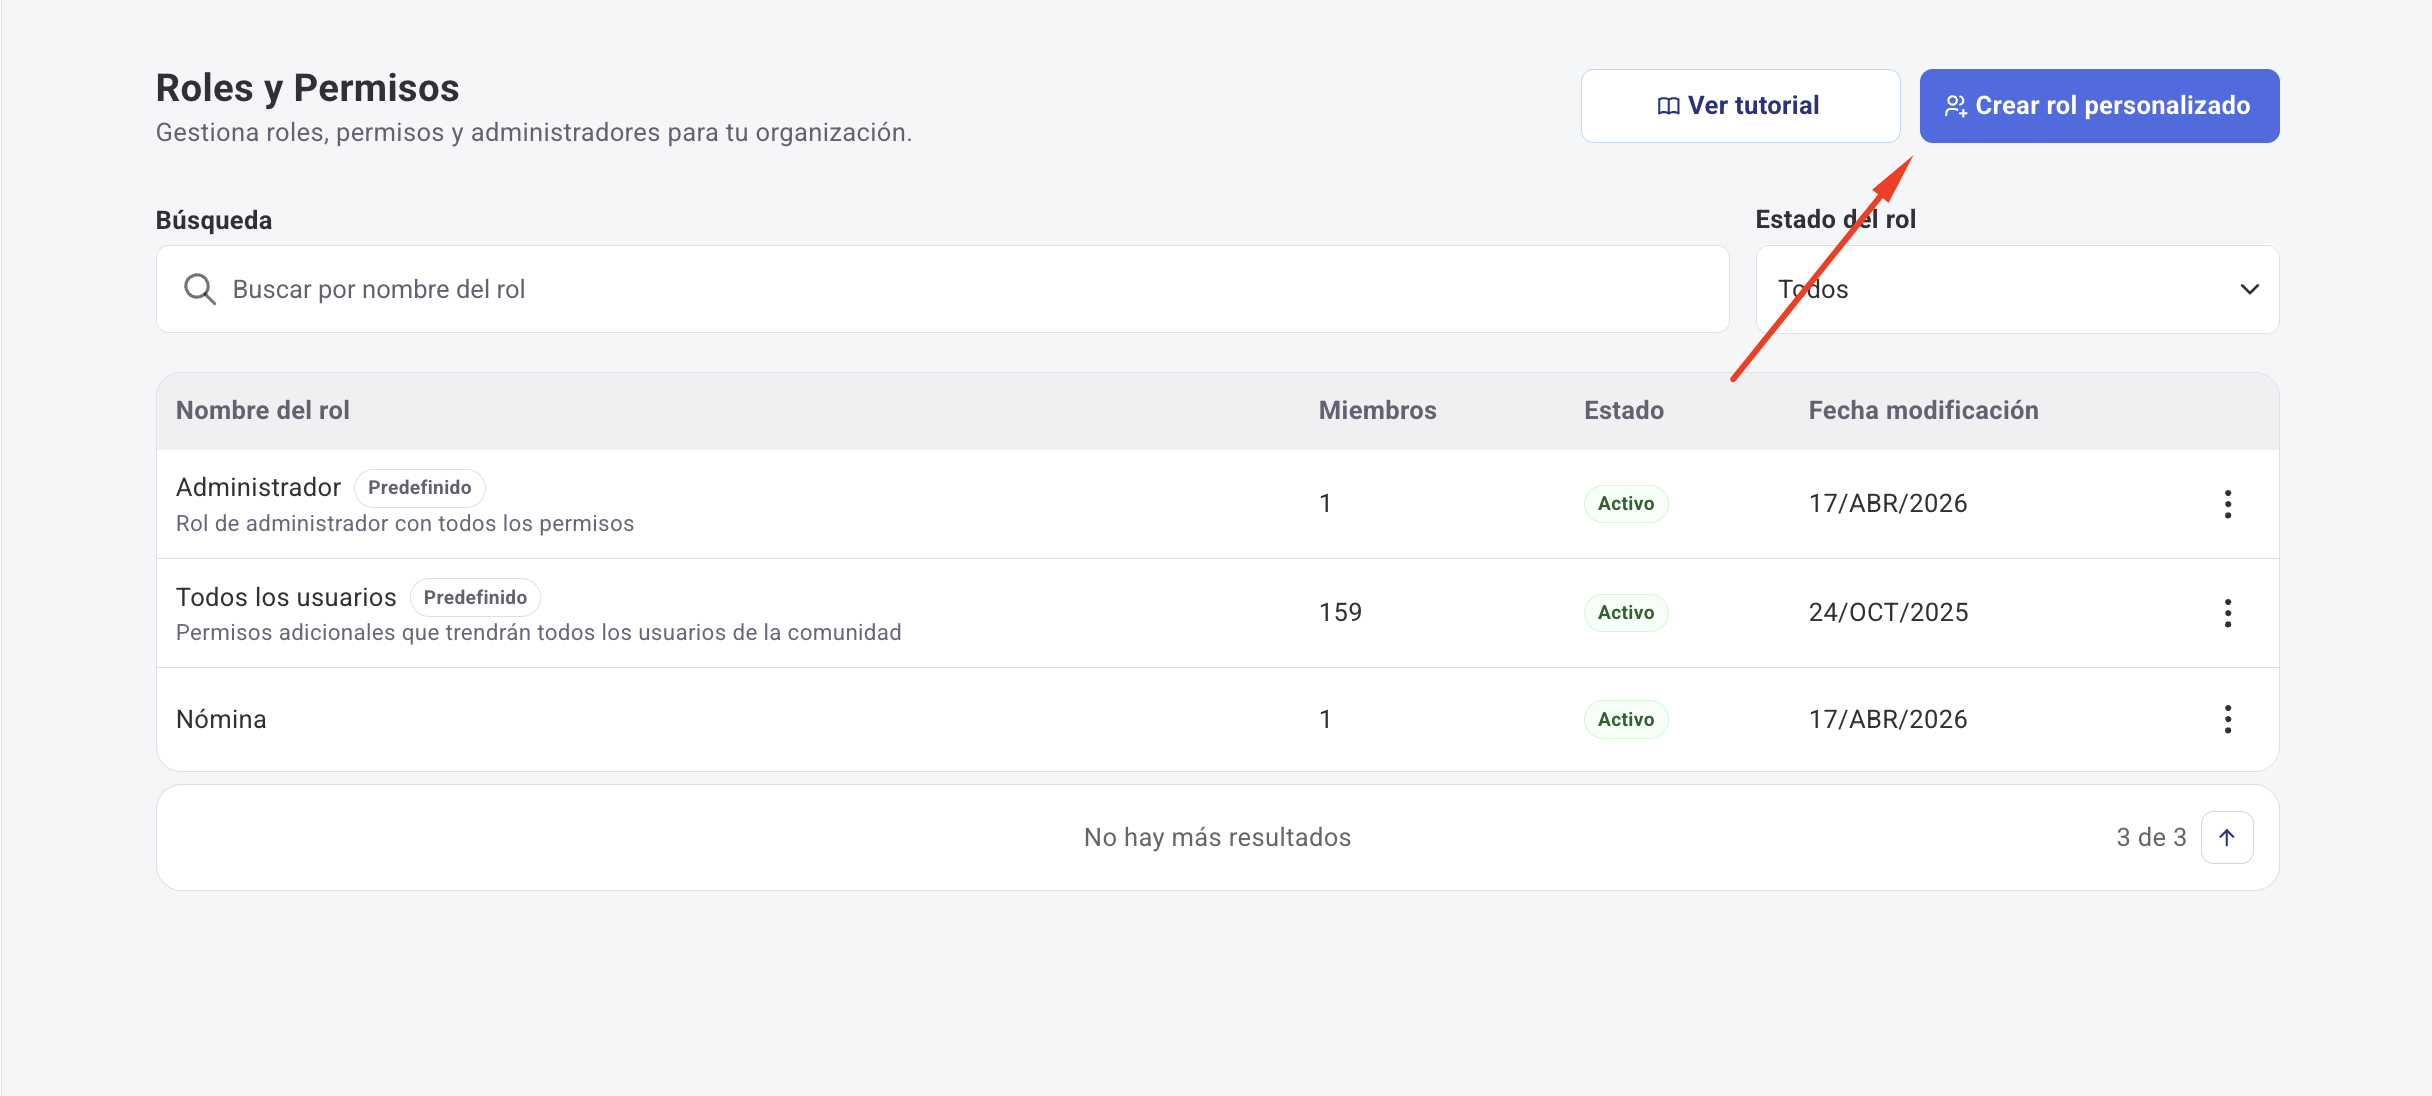
Task: Click the book icon inside Ver tutorial
Action: pyautogui.click(x=1668, y=105)
